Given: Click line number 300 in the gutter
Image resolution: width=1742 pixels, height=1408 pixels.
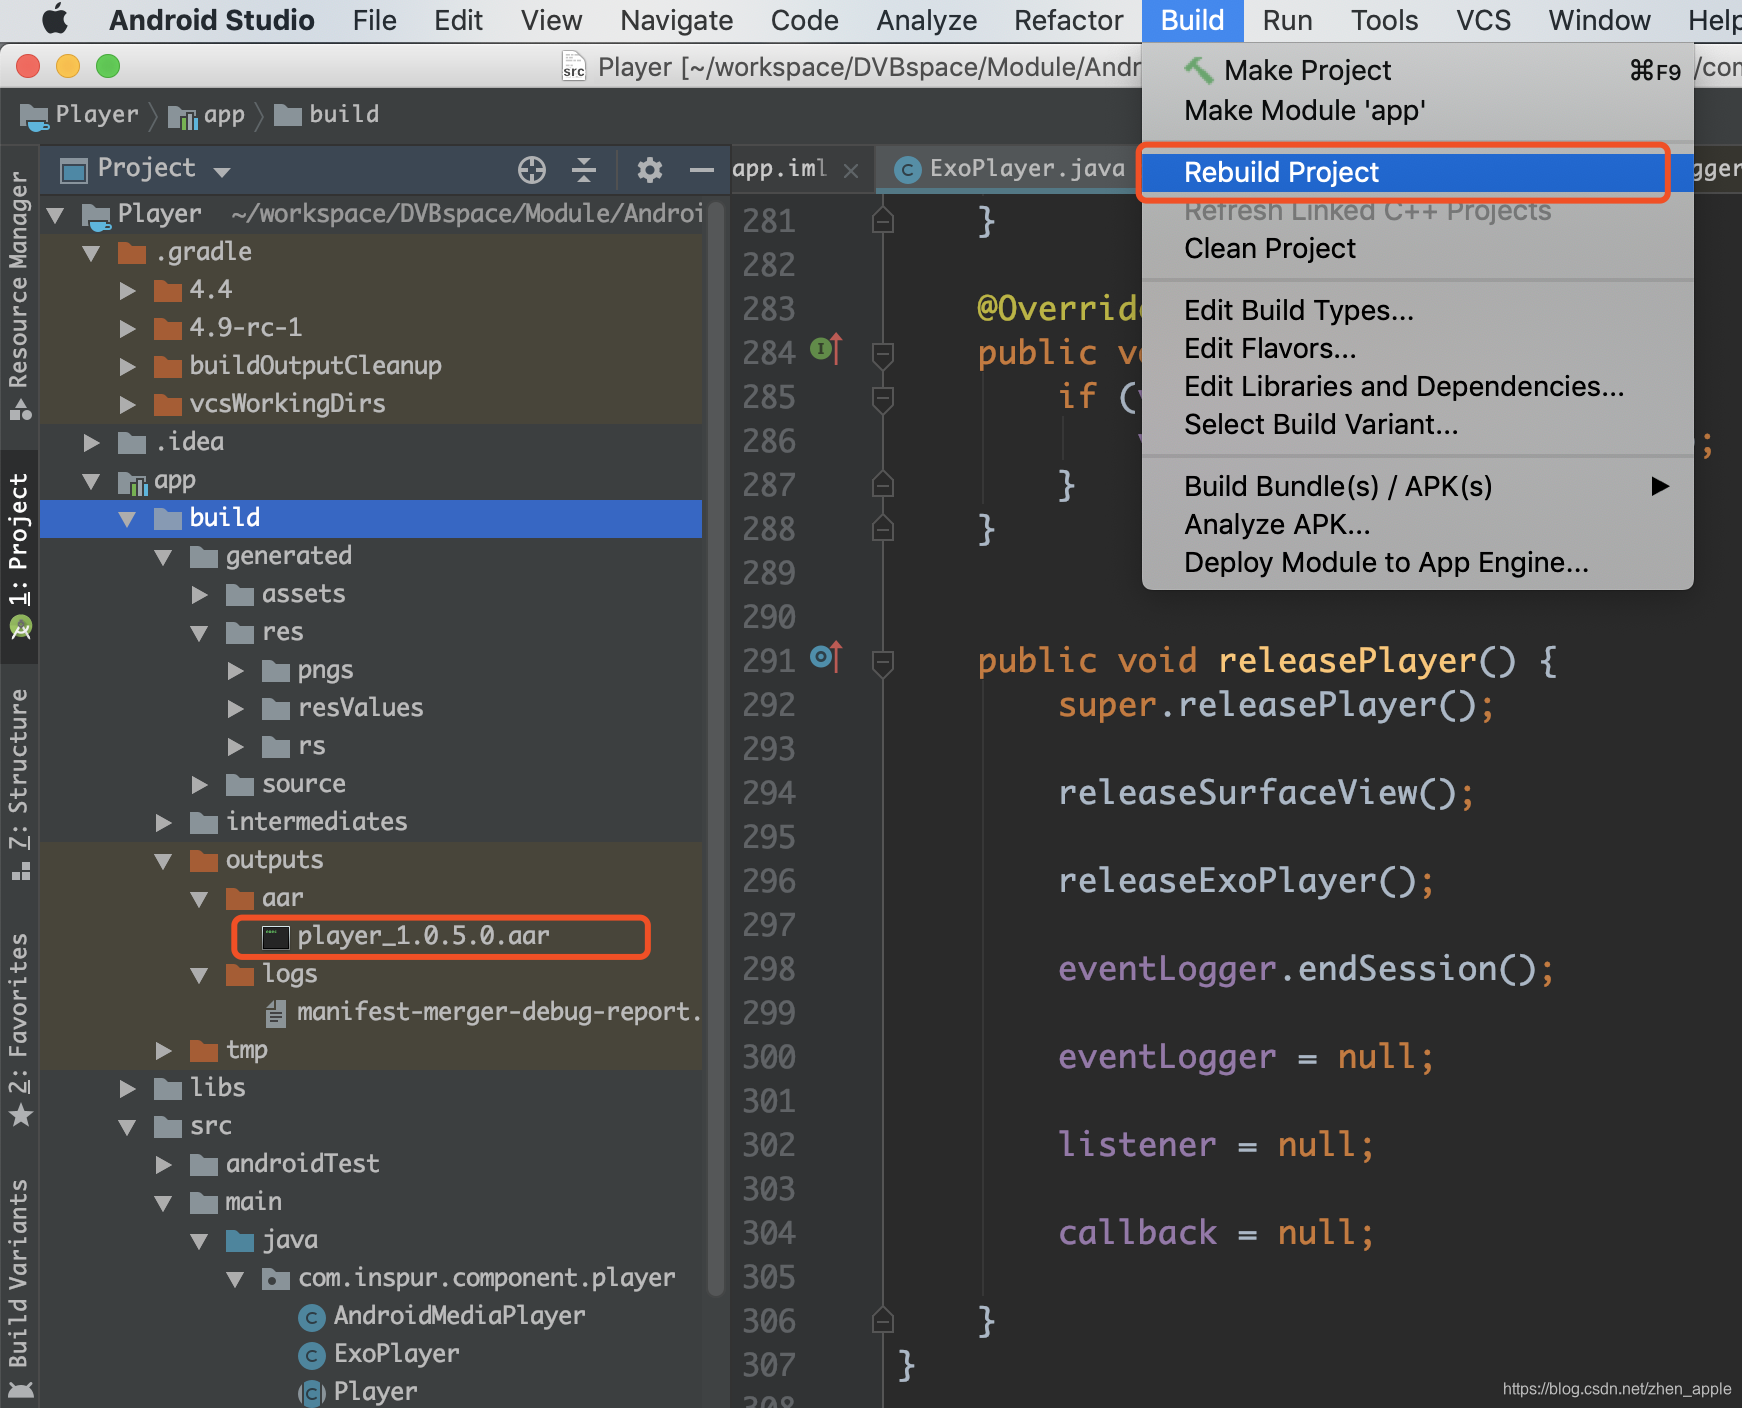Looking at the screenshot, I should coord(768,1057).
